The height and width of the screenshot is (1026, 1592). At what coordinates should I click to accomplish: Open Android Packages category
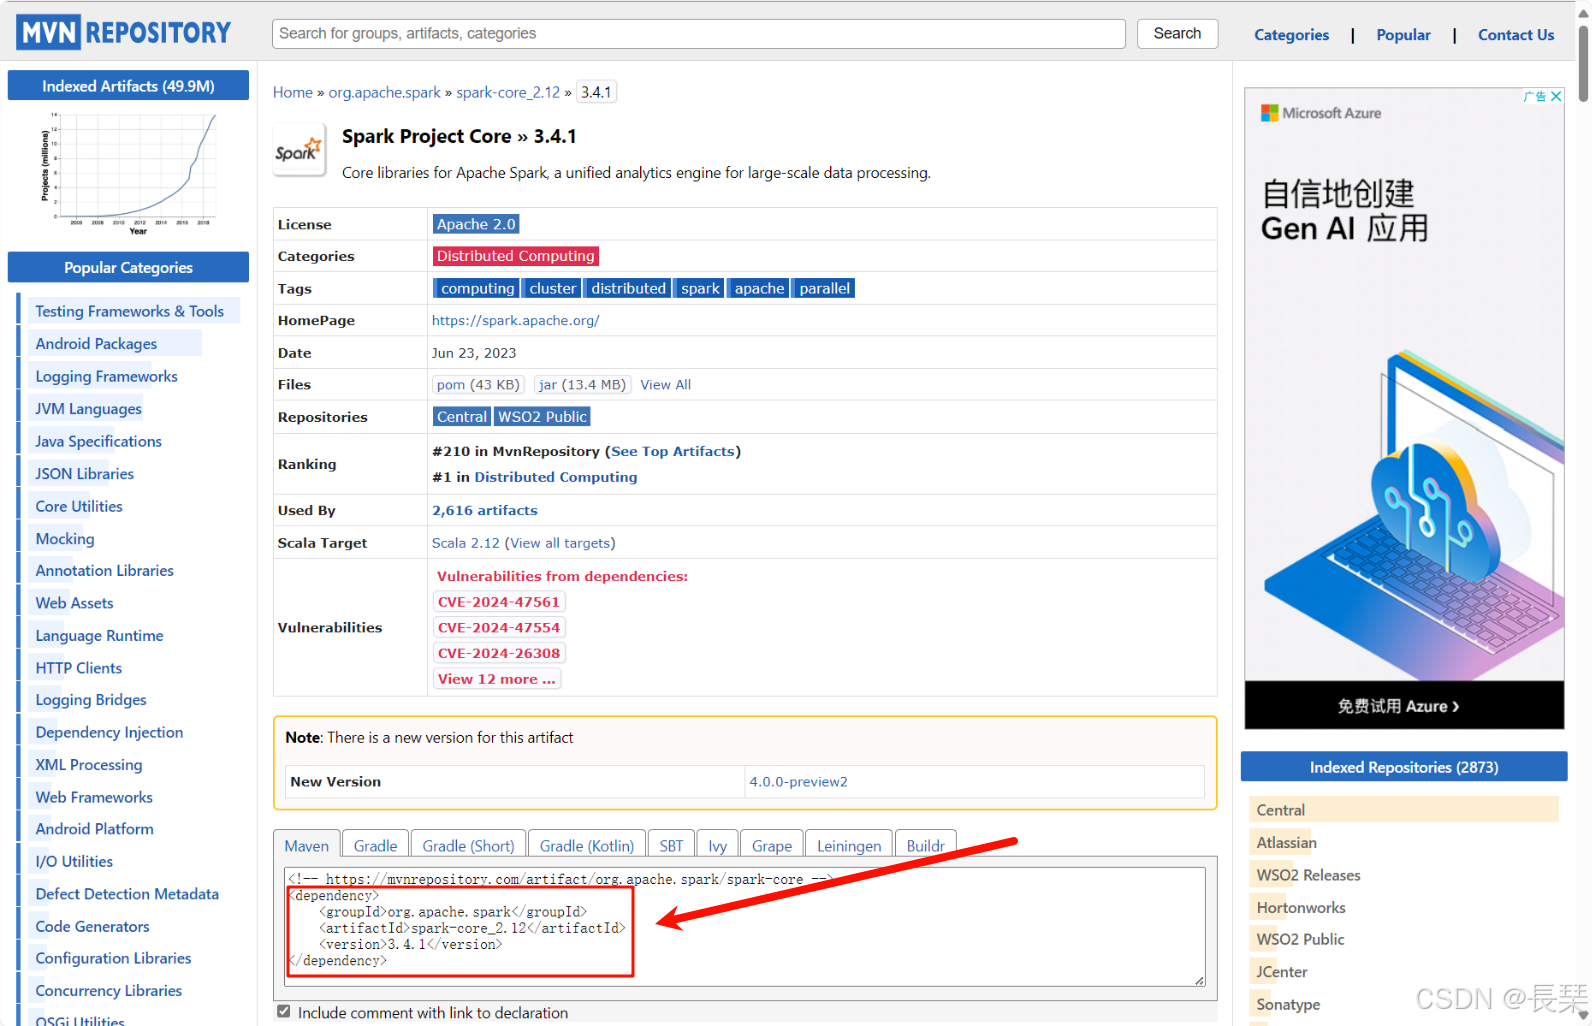tap(96, 343)
